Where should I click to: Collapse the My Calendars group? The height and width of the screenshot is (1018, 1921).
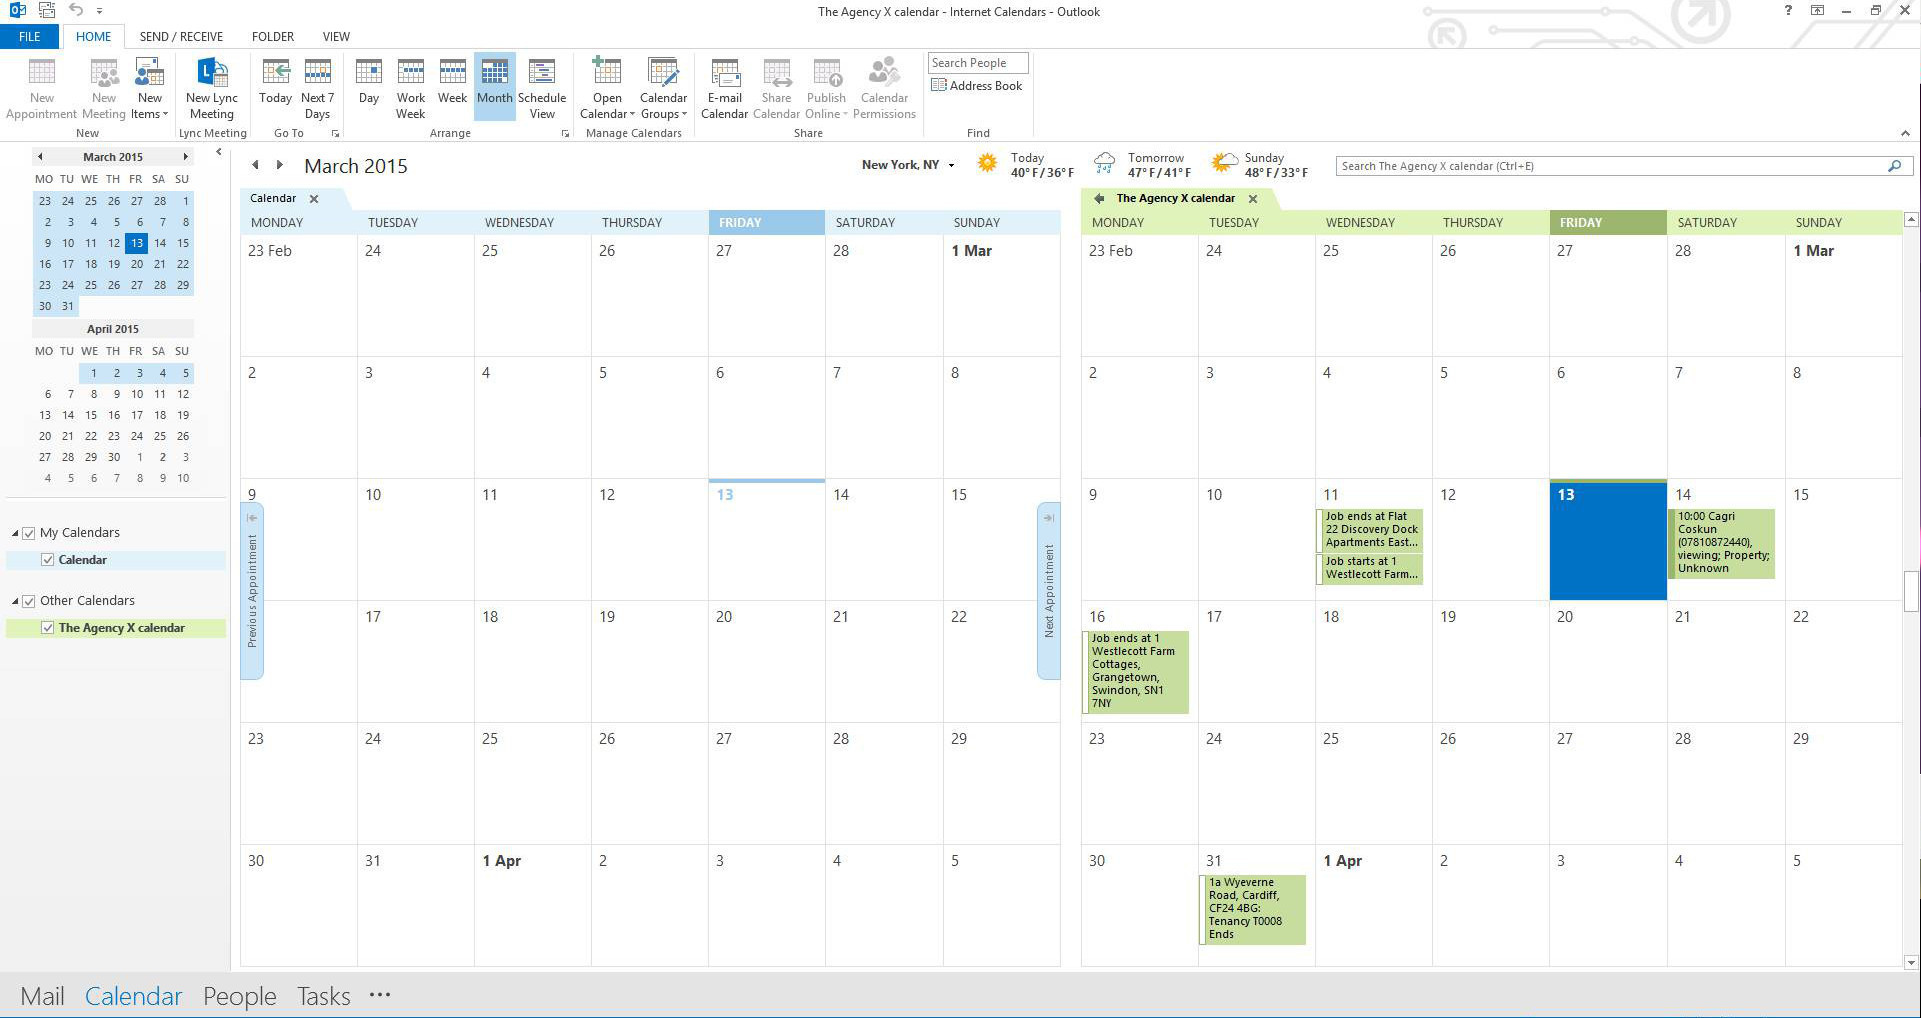(15, 533)
